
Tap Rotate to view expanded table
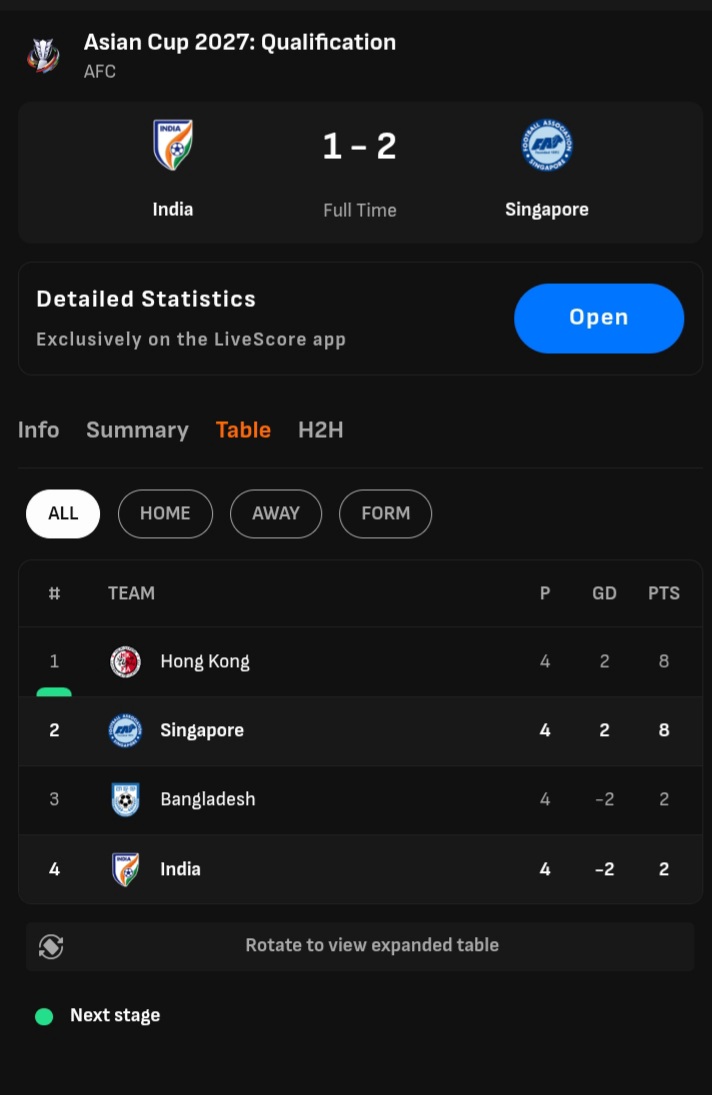(372, 945)
